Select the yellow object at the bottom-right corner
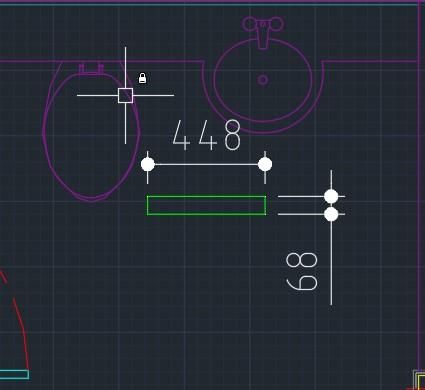The width and height of the screenshot is (425, 390). 421,382
